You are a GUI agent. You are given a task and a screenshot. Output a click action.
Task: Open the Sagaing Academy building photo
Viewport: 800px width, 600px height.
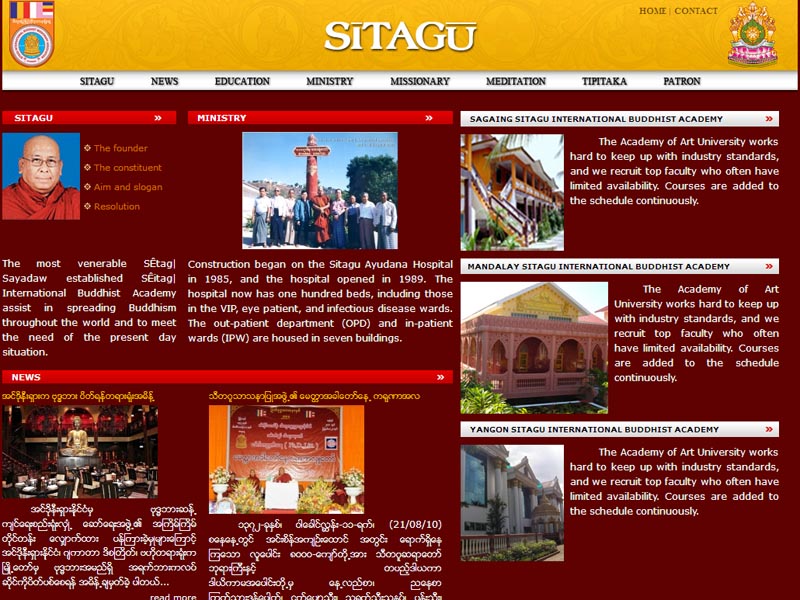coord(512,192)
